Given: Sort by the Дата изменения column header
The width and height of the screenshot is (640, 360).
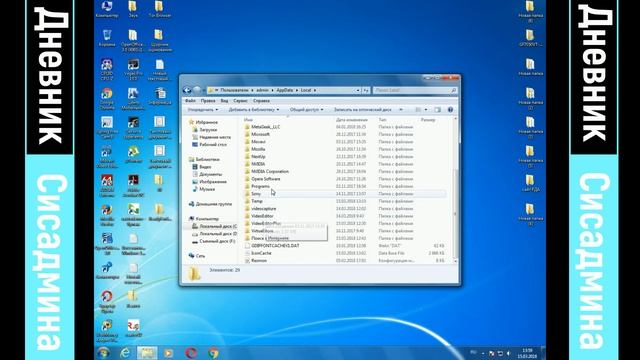Looking at the screenshot, I should [351, 120].
